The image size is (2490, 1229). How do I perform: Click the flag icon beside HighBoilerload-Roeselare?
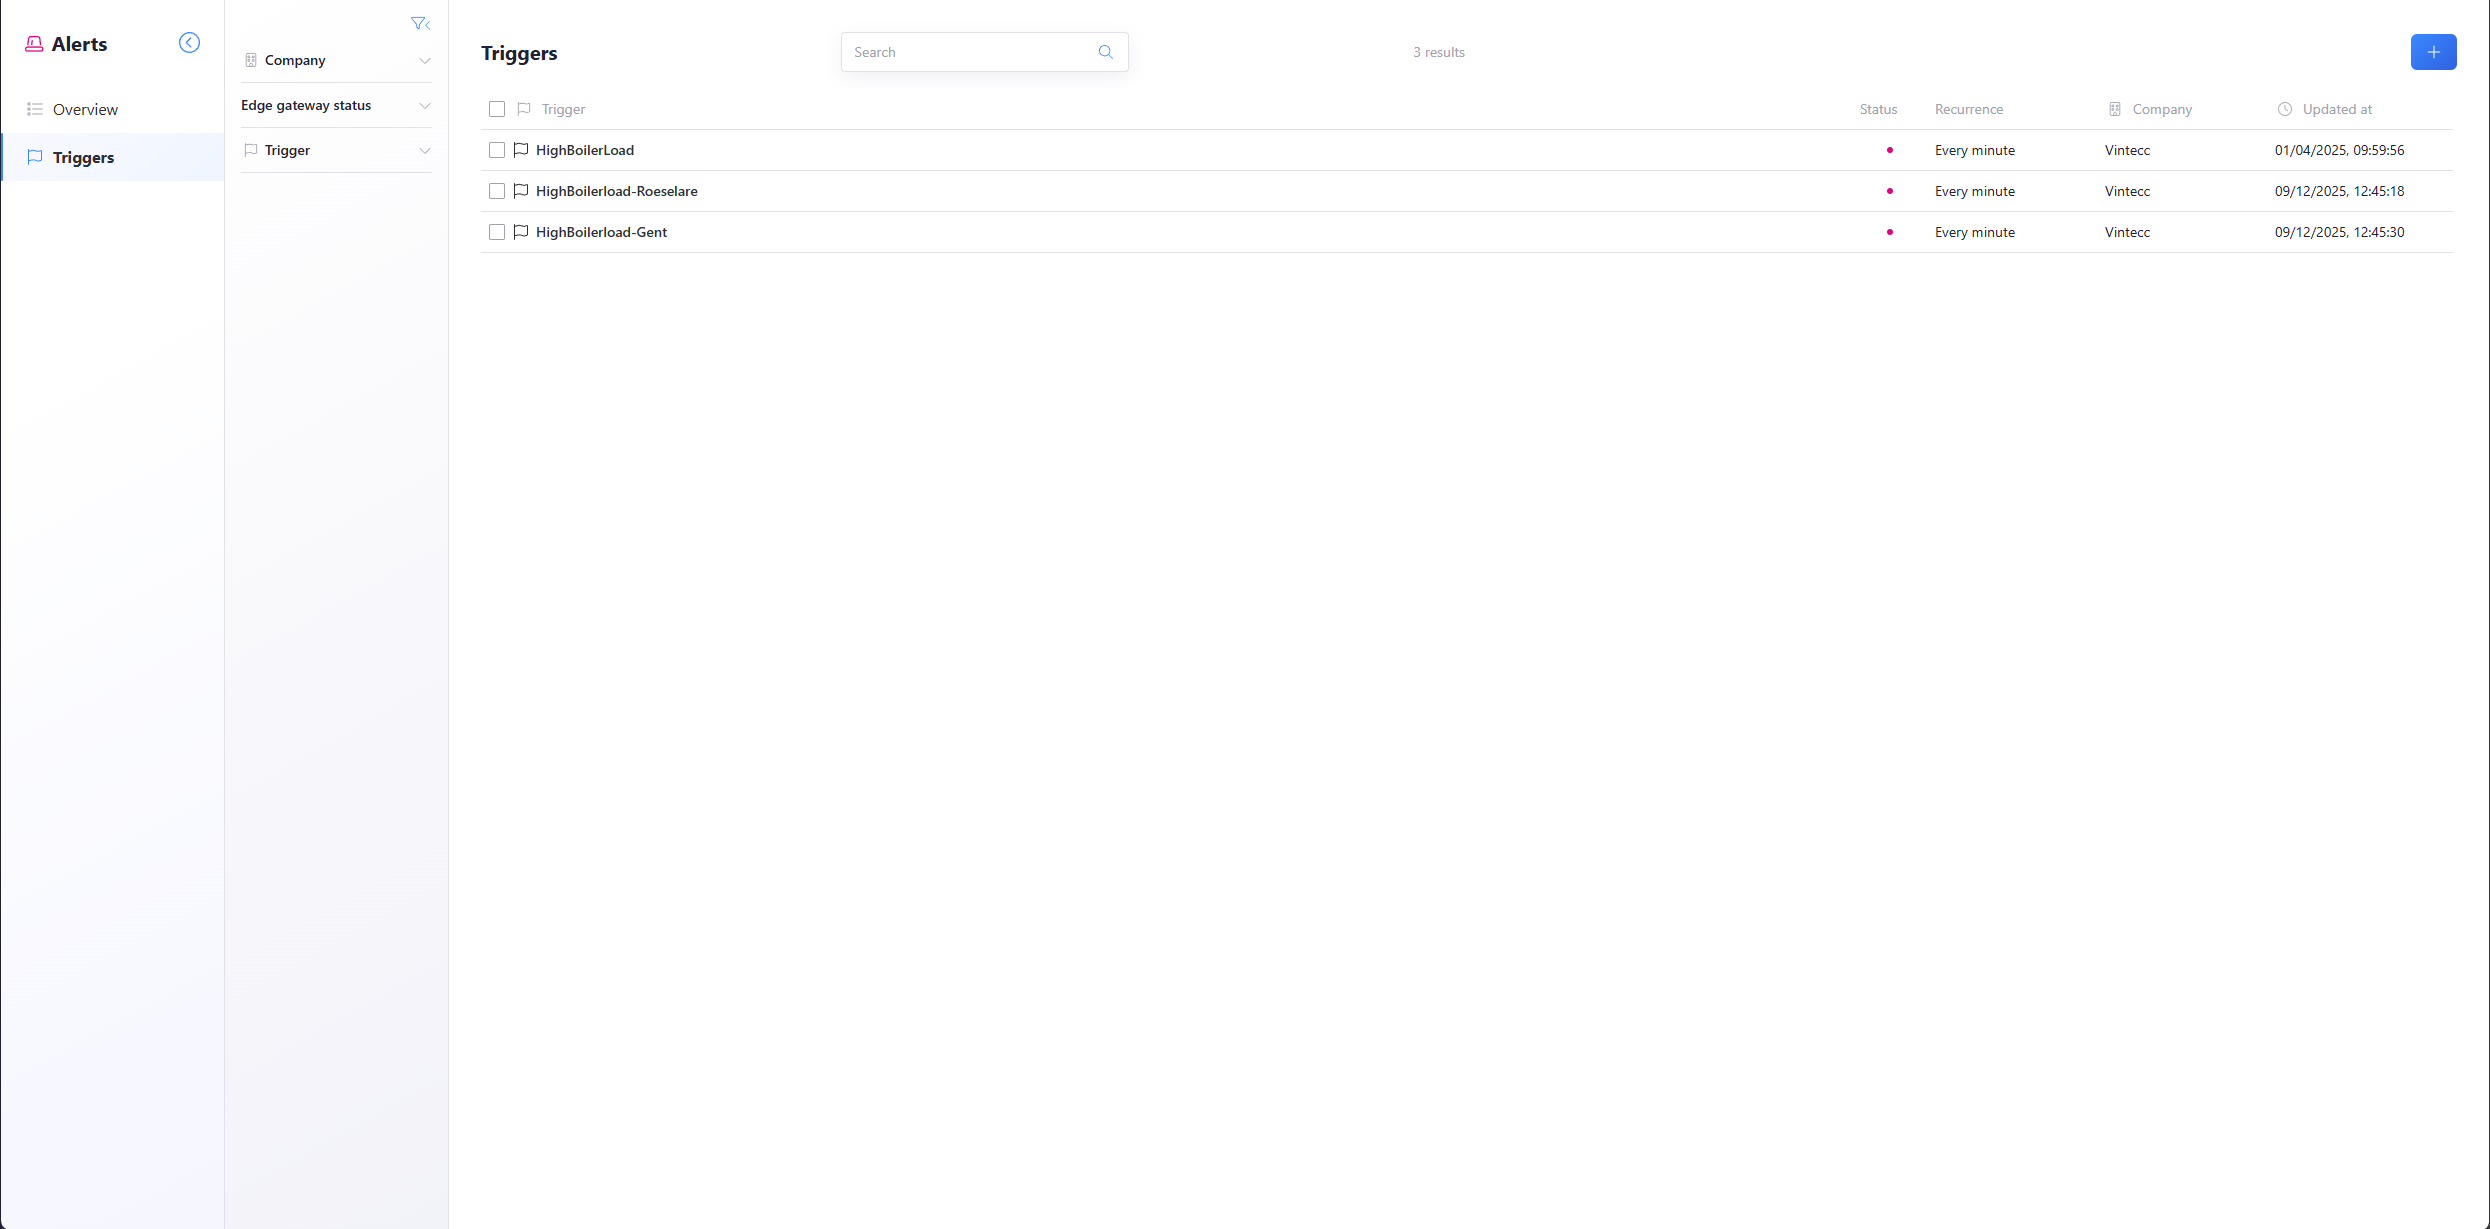(x=521, y=191)
